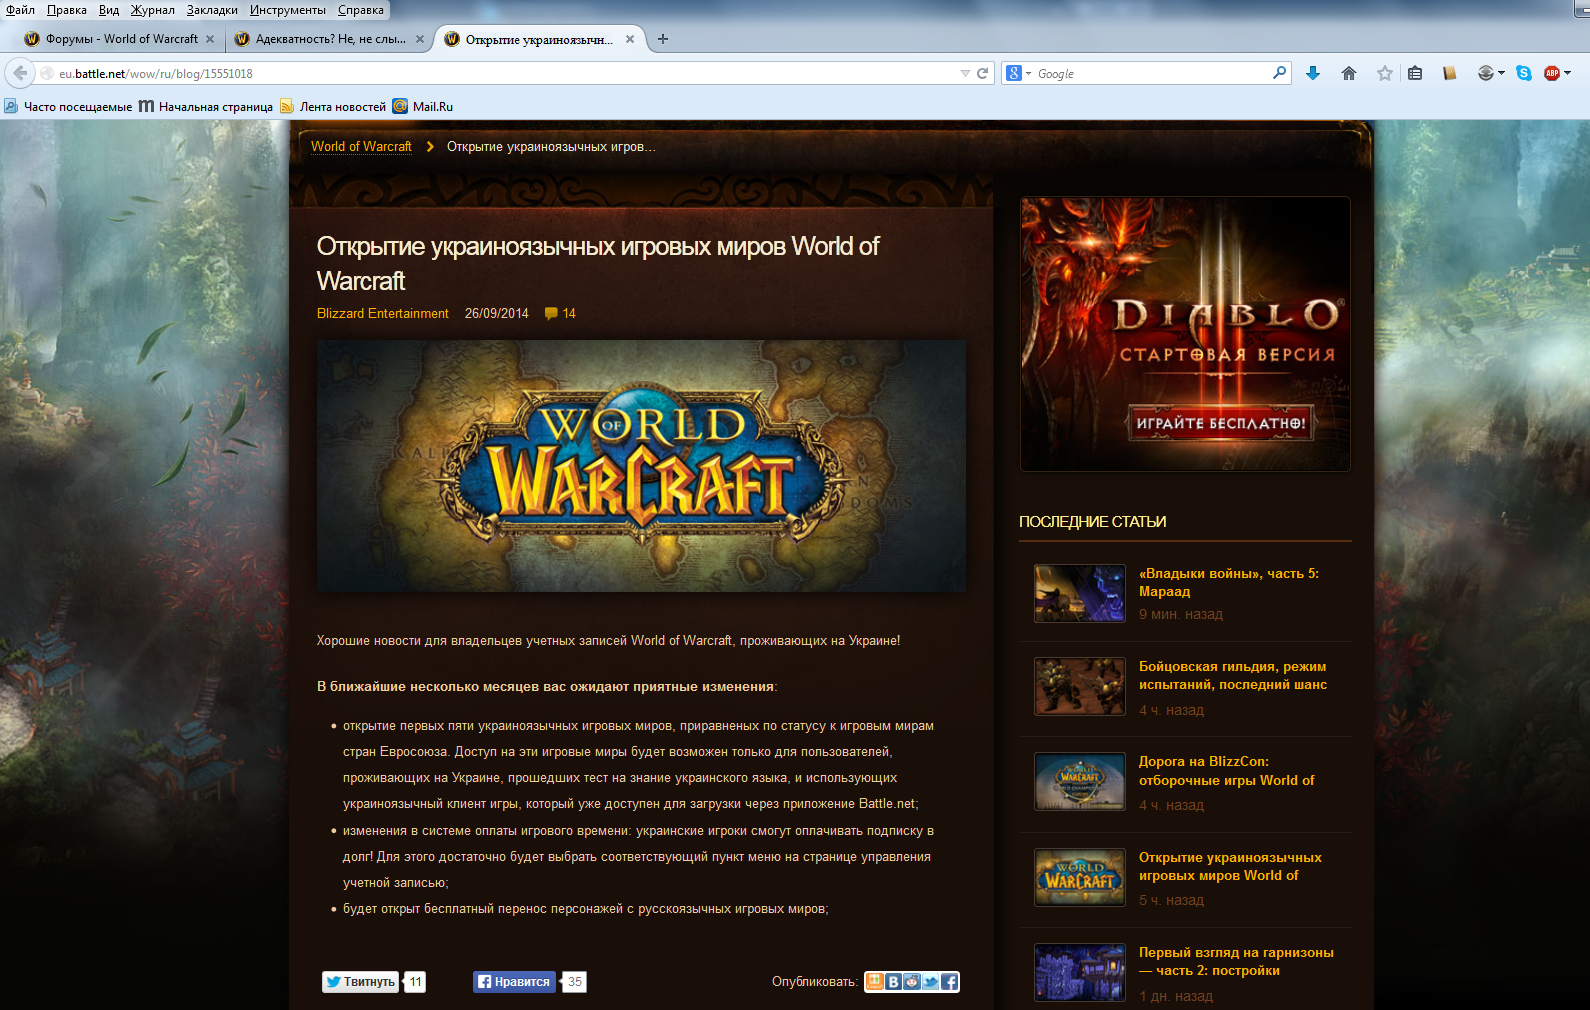This screenshot has height=1010, width=1590.
Task: Go back with the browser back arrow
Action: [x=20, y=73]
